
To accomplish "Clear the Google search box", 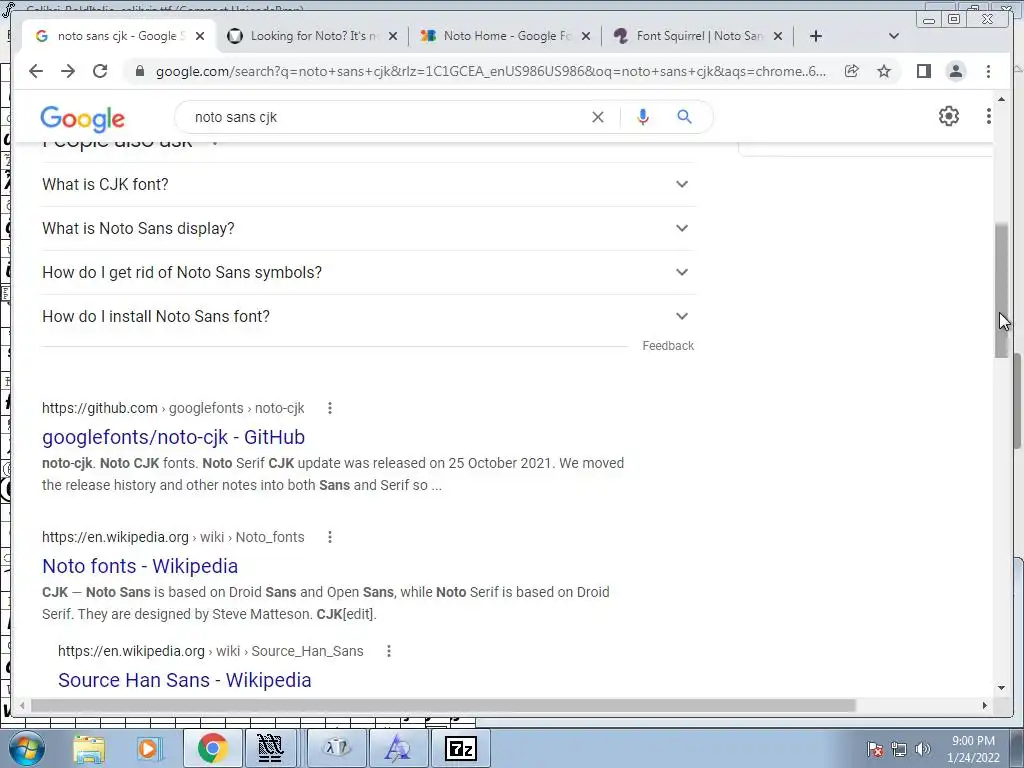I will tap(598, 117).
